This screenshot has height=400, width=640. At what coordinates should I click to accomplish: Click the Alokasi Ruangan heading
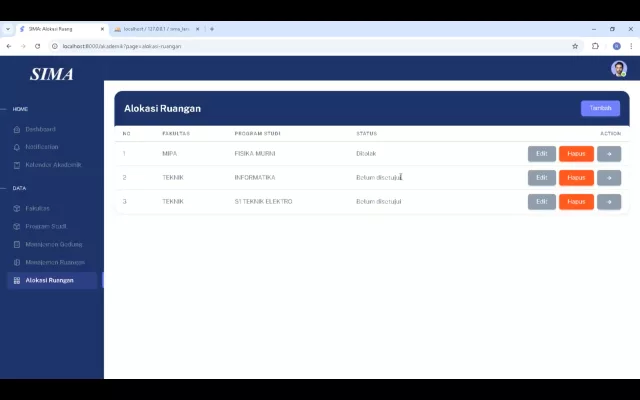point(162,109)
